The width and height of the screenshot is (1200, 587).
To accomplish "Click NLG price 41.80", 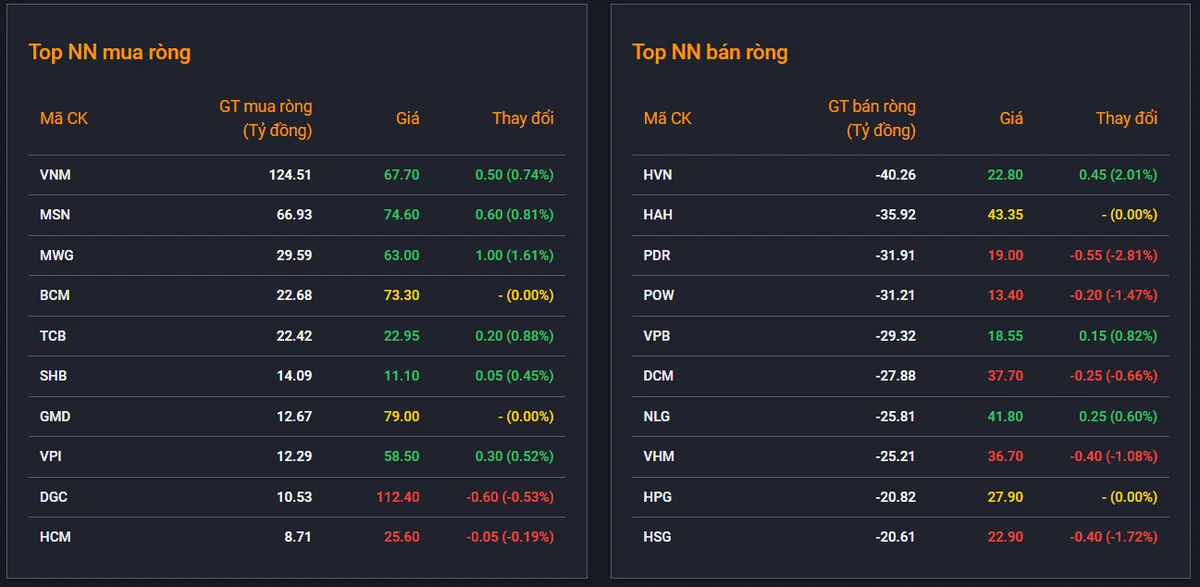I will pyautogui.click(x=1005, y=416).
